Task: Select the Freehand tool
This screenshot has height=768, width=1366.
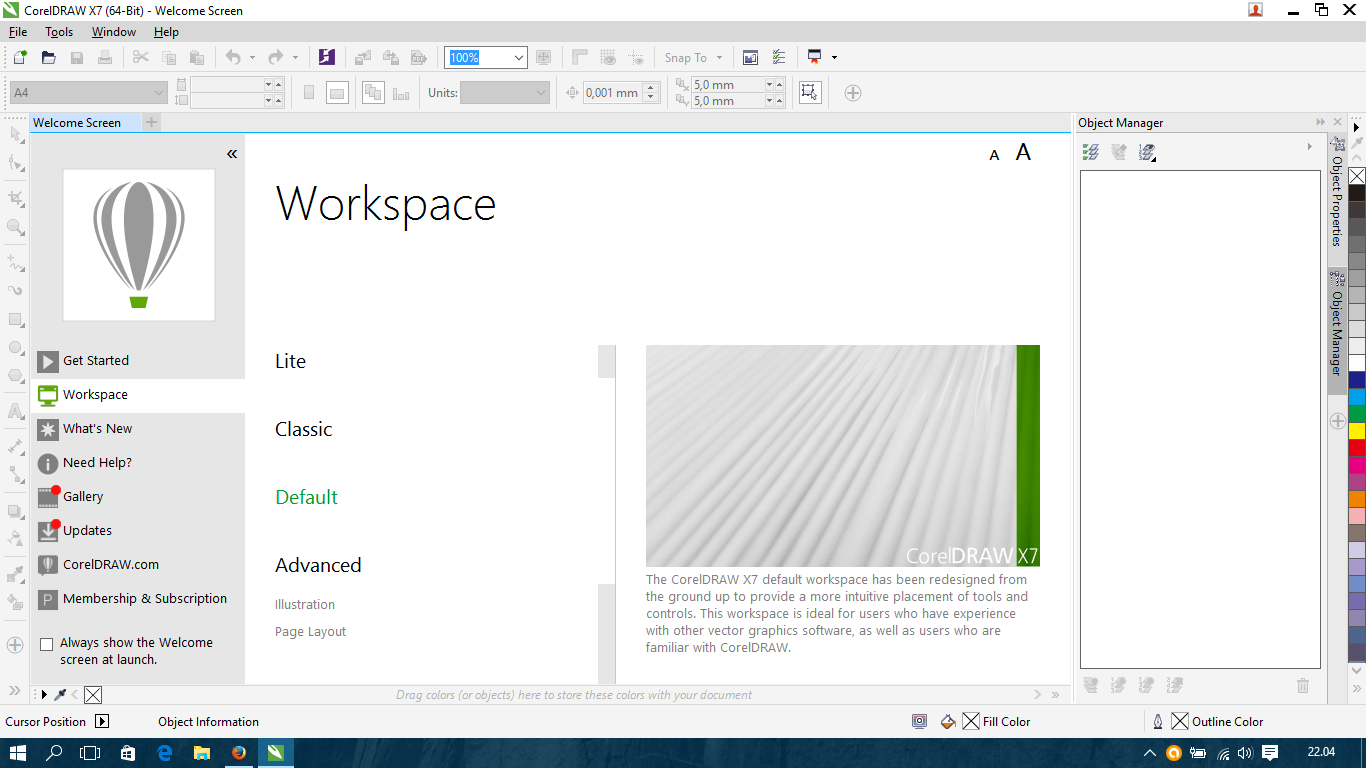Action: [15, 262]
